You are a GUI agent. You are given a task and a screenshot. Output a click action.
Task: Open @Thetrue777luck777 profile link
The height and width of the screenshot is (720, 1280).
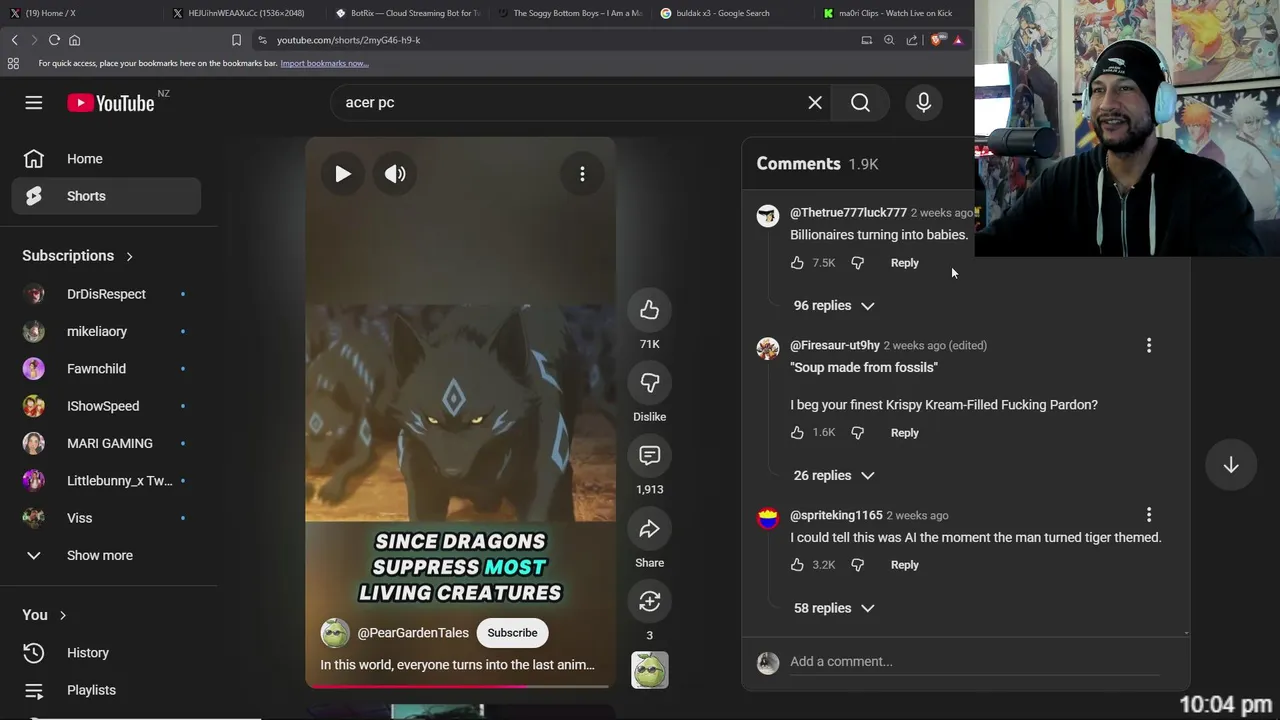[x=848, y=213]
